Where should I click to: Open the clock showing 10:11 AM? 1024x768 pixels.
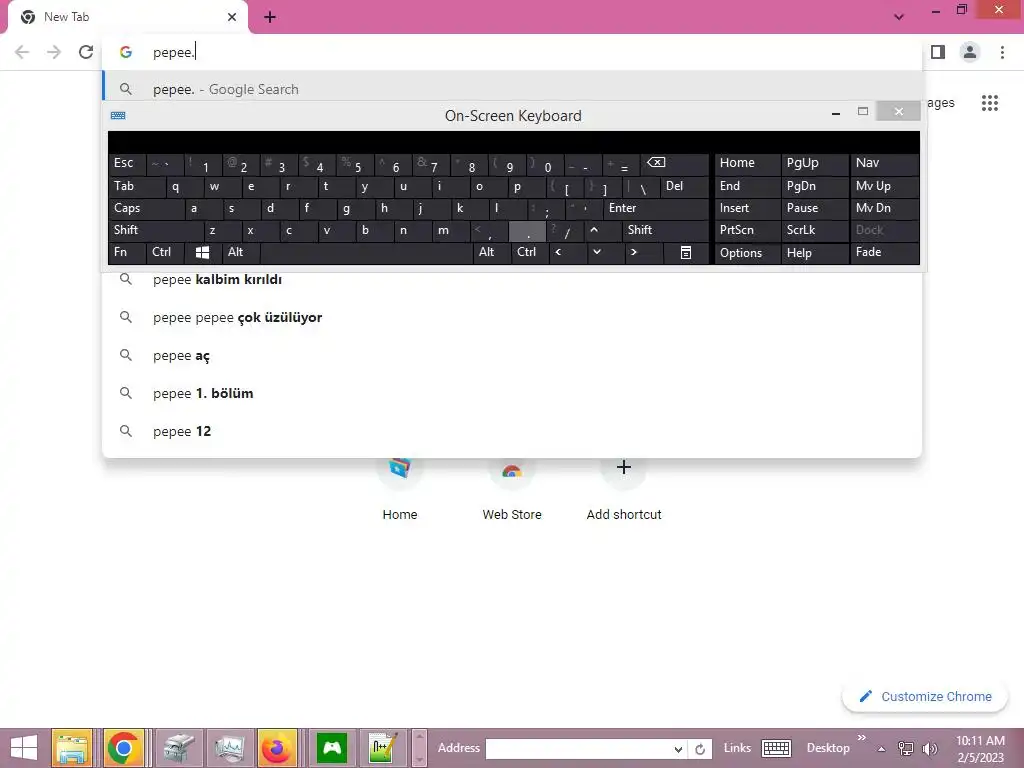pyautogui.click(x=980, y=748)
